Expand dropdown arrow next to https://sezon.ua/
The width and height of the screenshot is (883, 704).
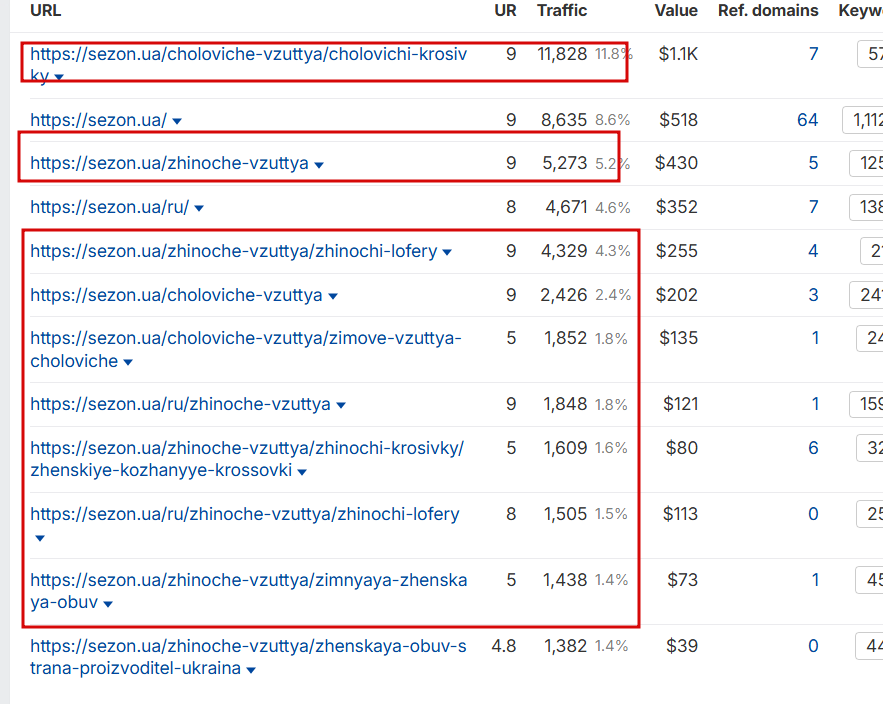pyautogui.click(x=177, y=121)
